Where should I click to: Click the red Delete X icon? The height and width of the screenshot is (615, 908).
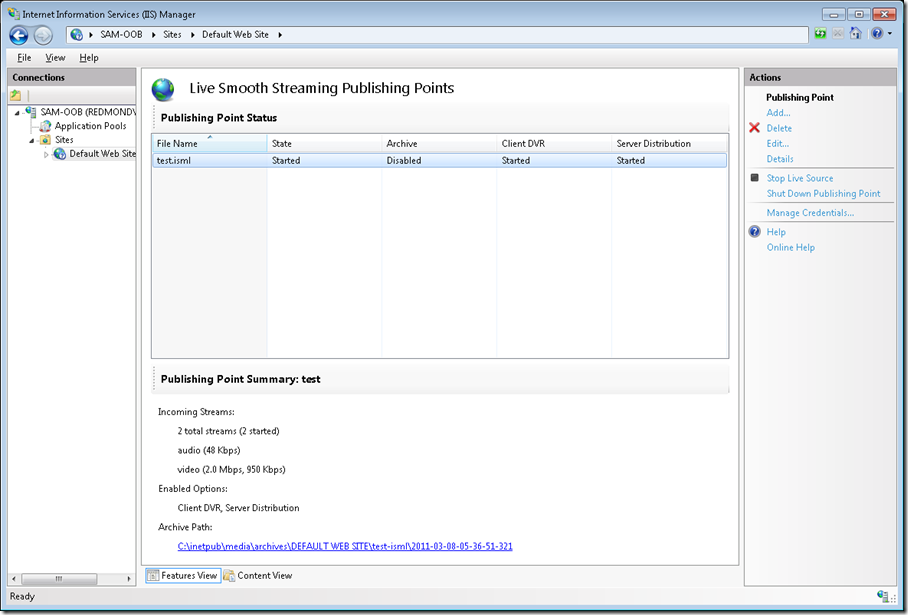coord(754,128)
